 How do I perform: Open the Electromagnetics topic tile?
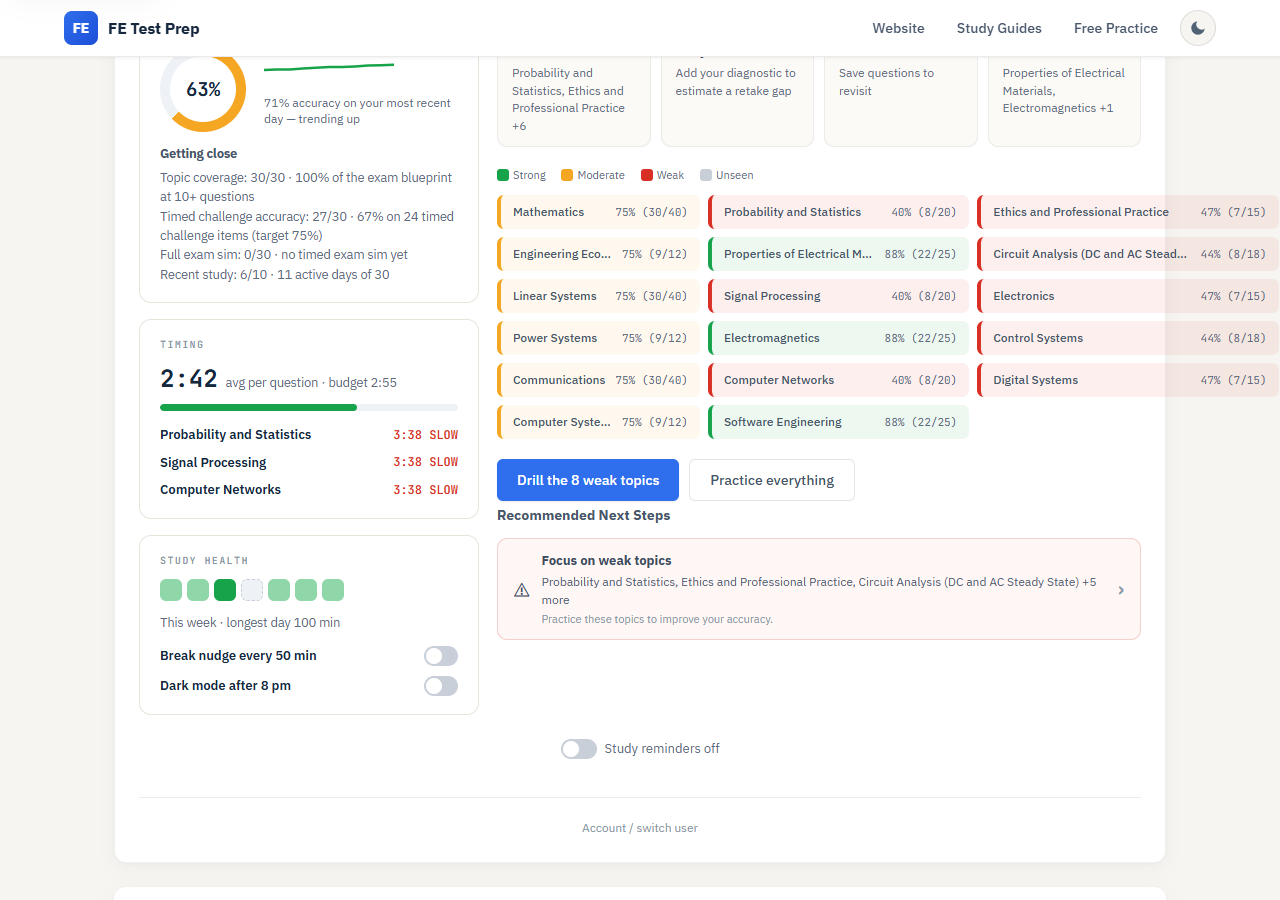[838, 338]
